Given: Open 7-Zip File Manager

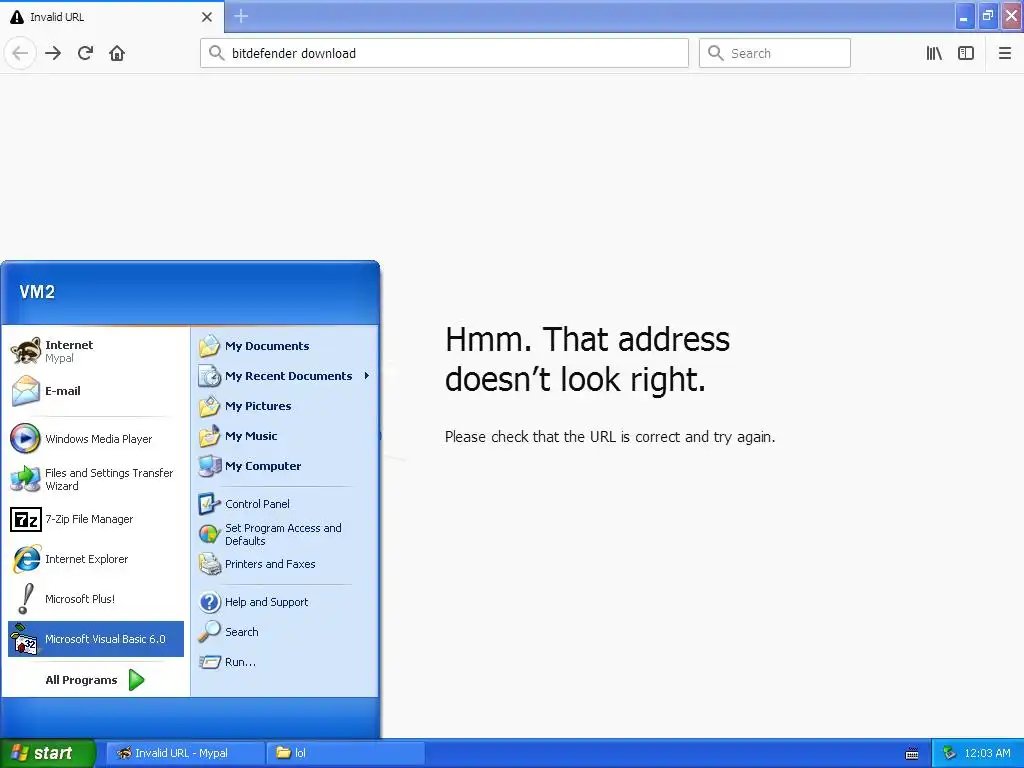Looking at the screenshot, I should click(96, 519).
